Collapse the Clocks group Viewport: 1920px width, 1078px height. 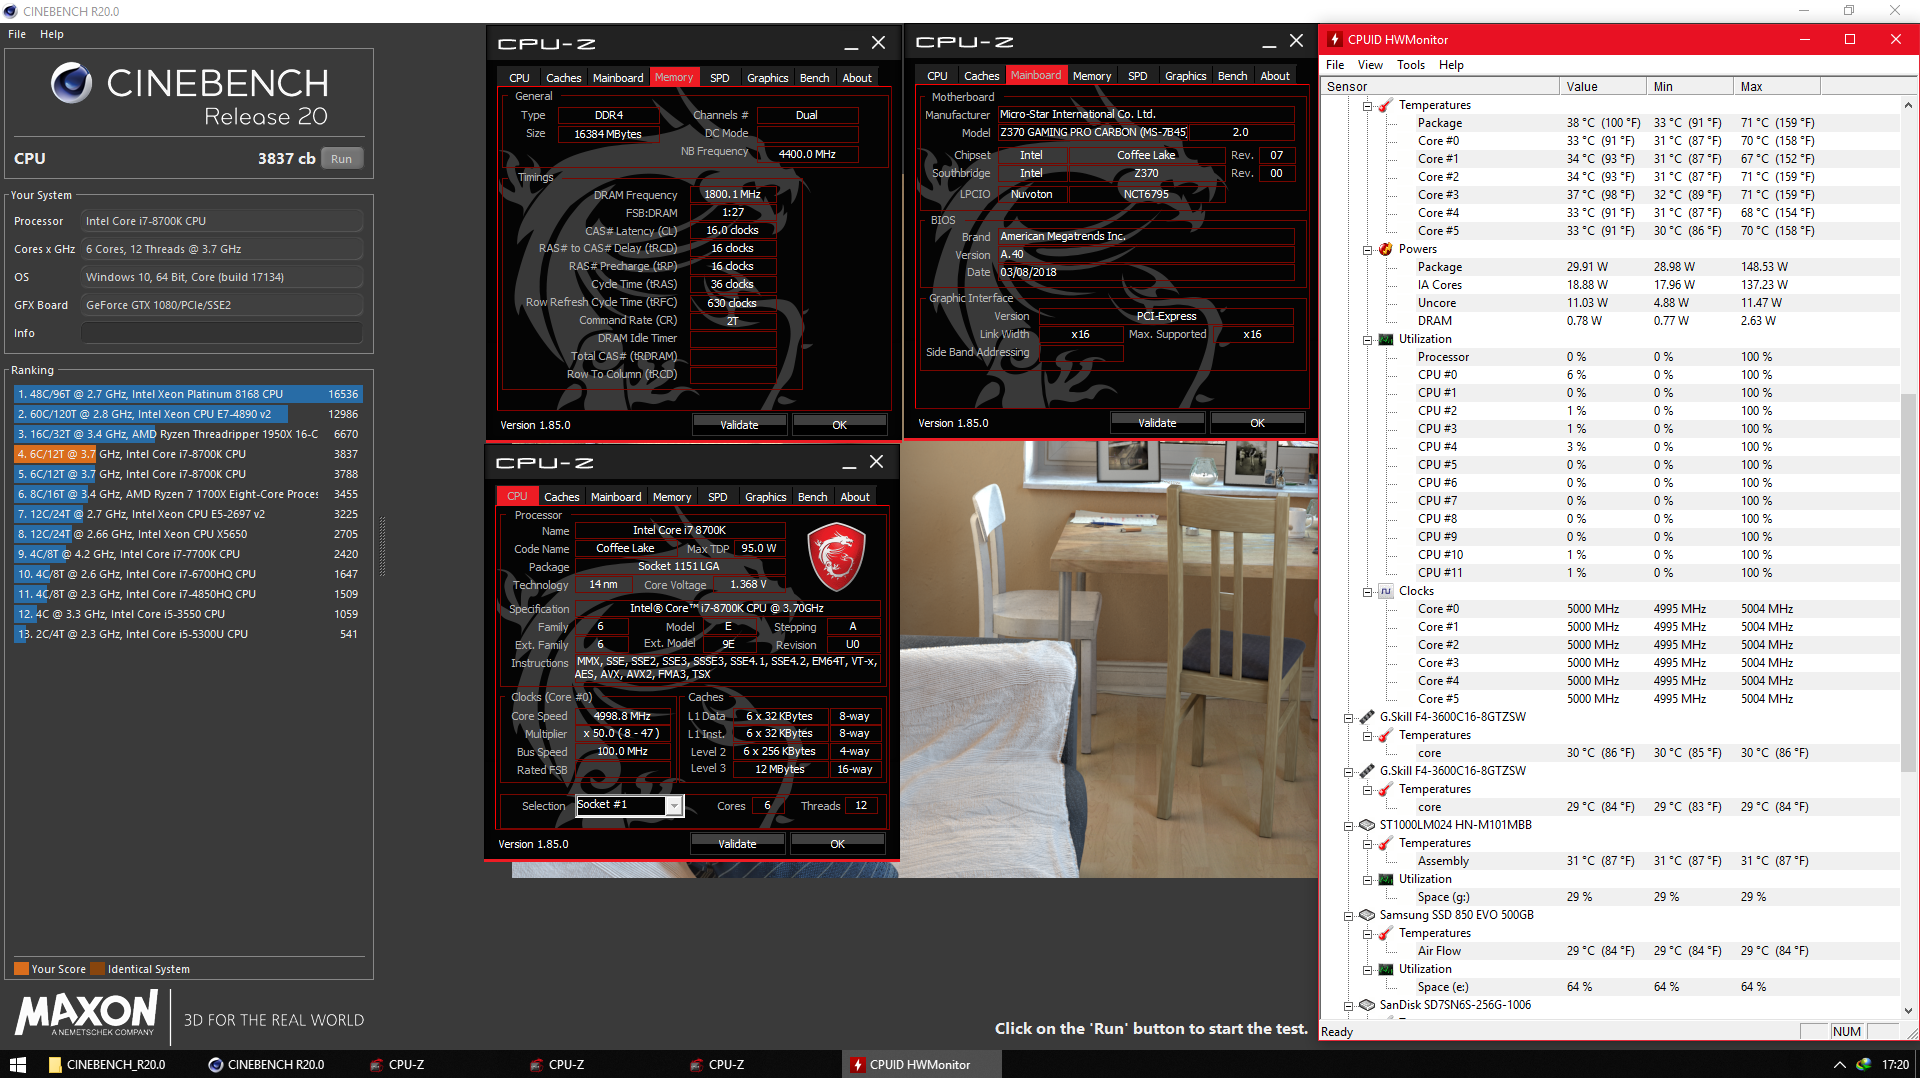coord(1367,592)
